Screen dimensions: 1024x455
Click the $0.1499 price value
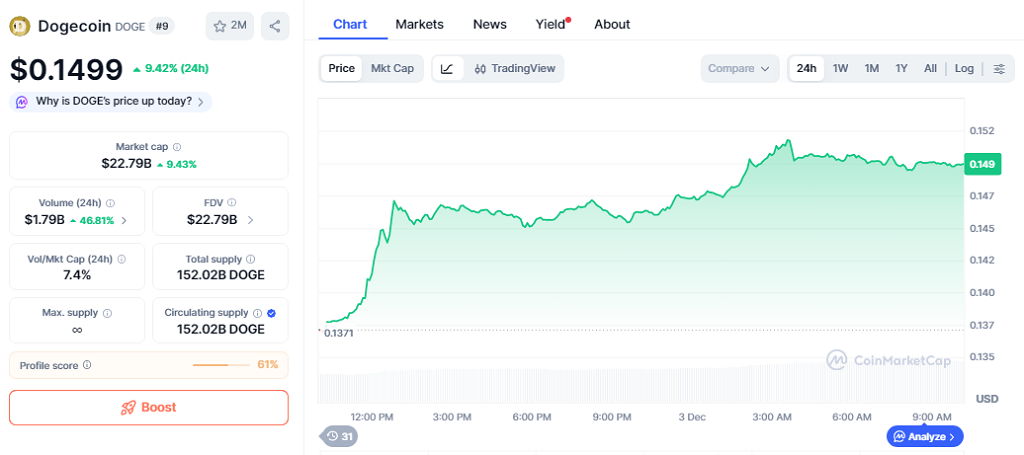[x=66, y=69]
